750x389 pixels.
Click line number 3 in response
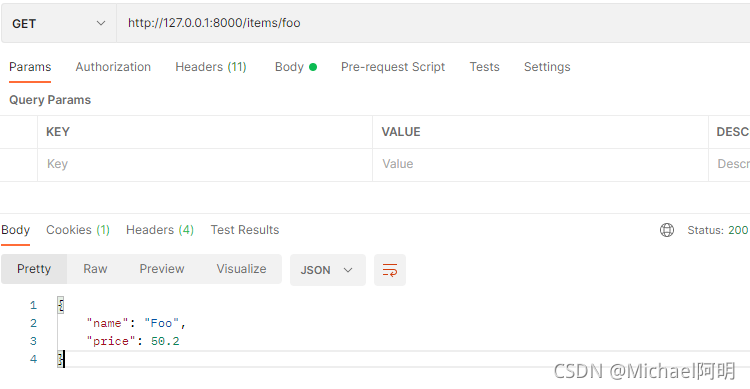(x=33, y=341)
